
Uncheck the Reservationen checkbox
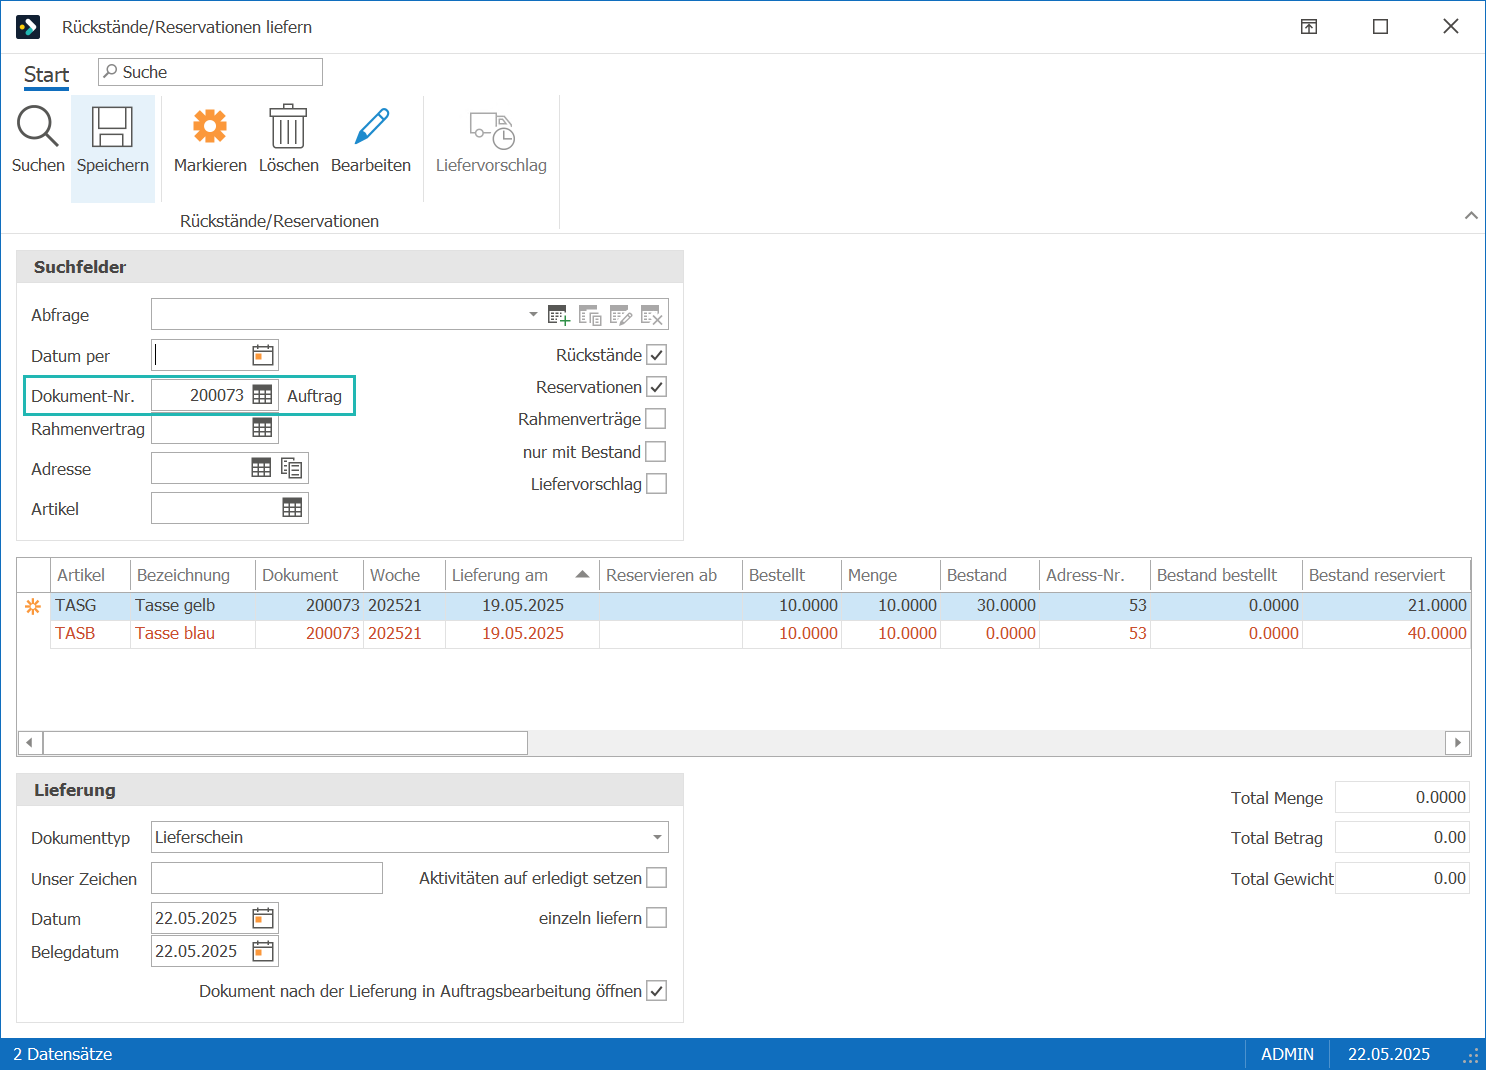pos(656,387)
